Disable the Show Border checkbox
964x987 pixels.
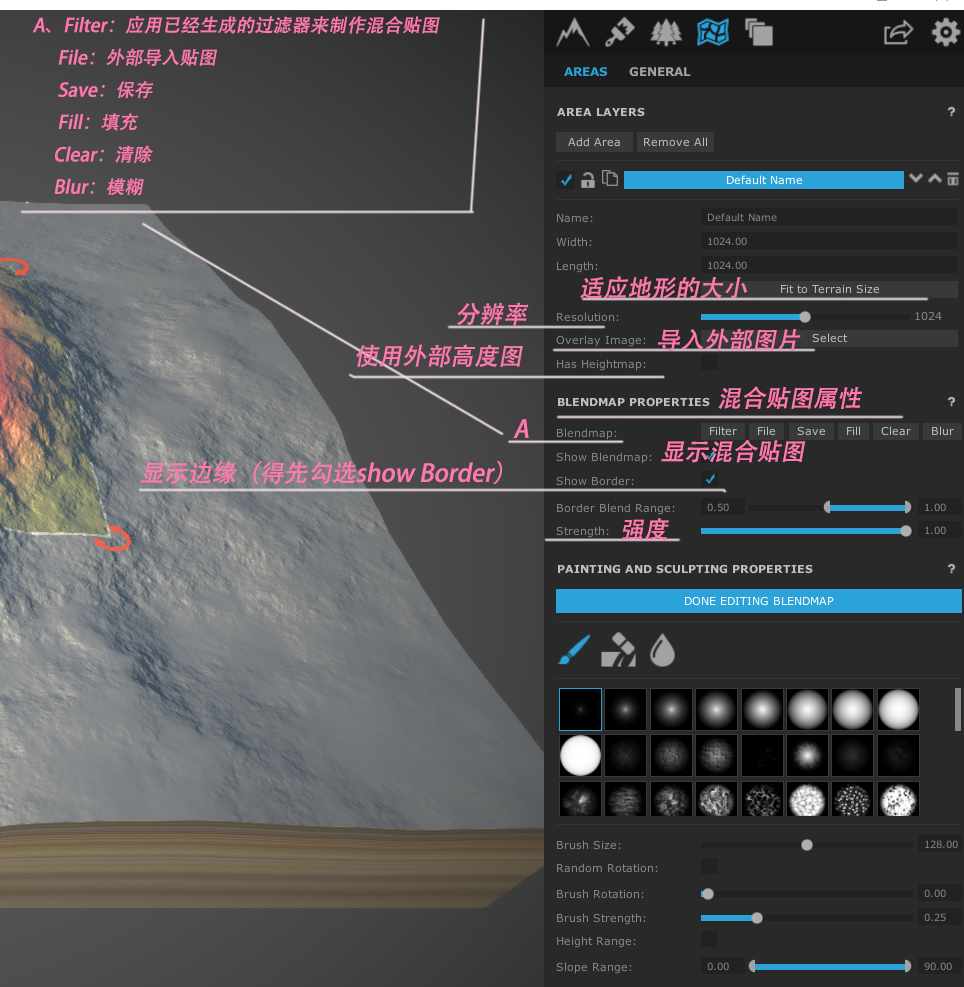(710, 479)
